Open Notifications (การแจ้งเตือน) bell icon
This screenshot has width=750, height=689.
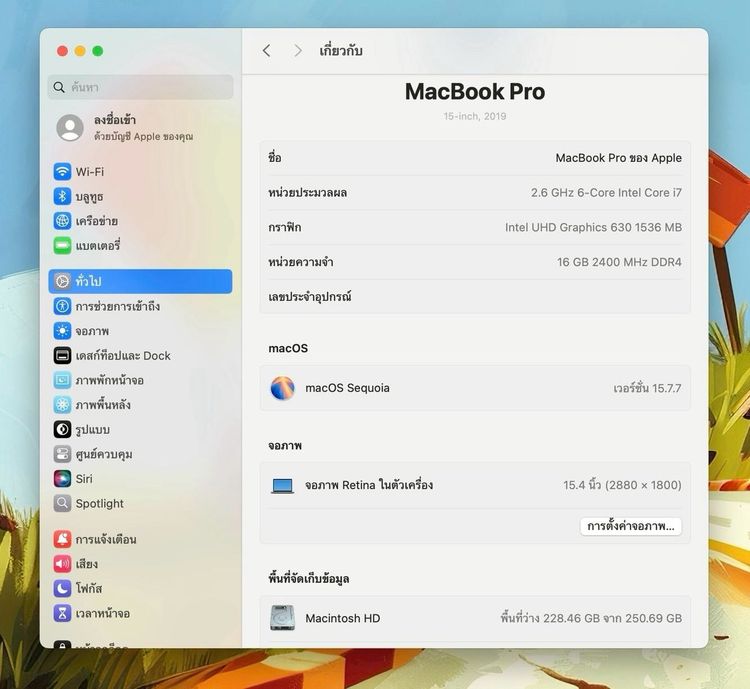click(x=62, y=539)
